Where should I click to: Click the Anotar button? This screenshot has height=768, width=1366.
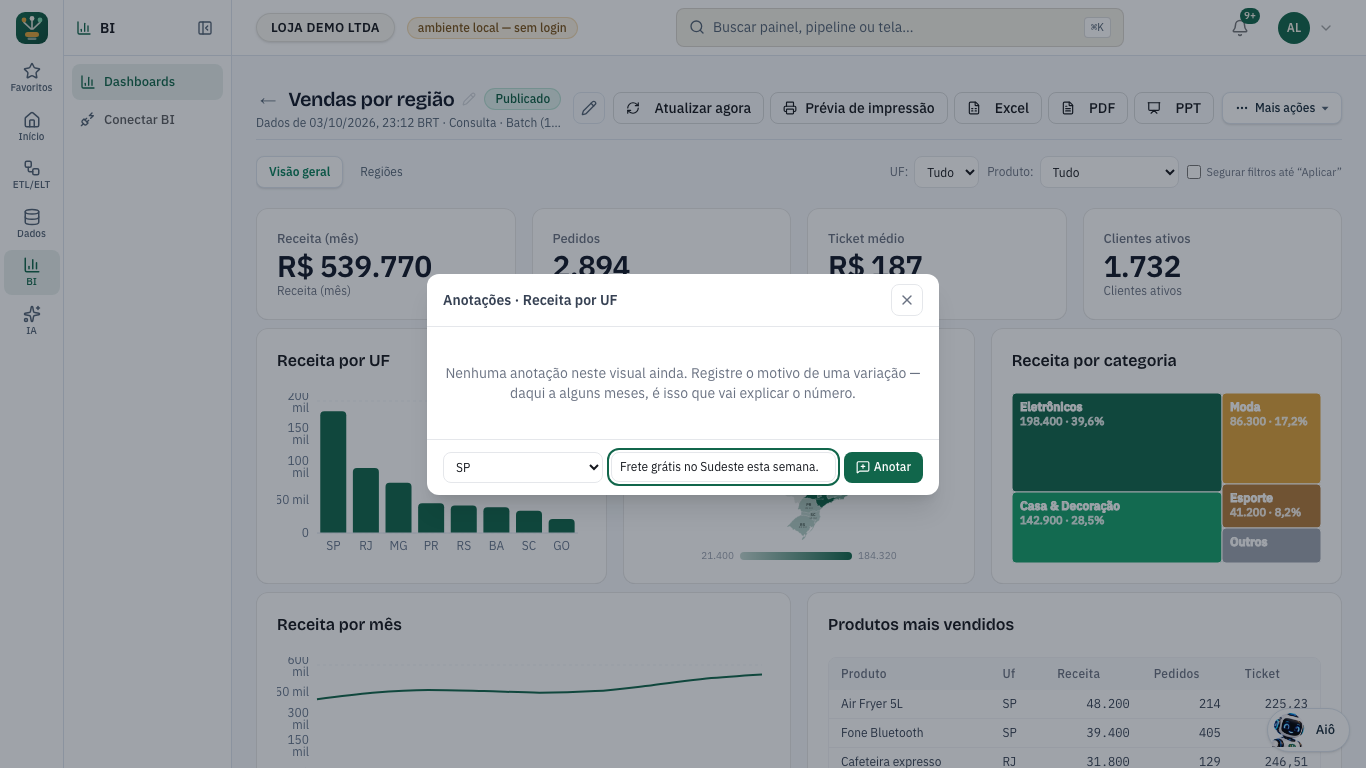[883, 467]
